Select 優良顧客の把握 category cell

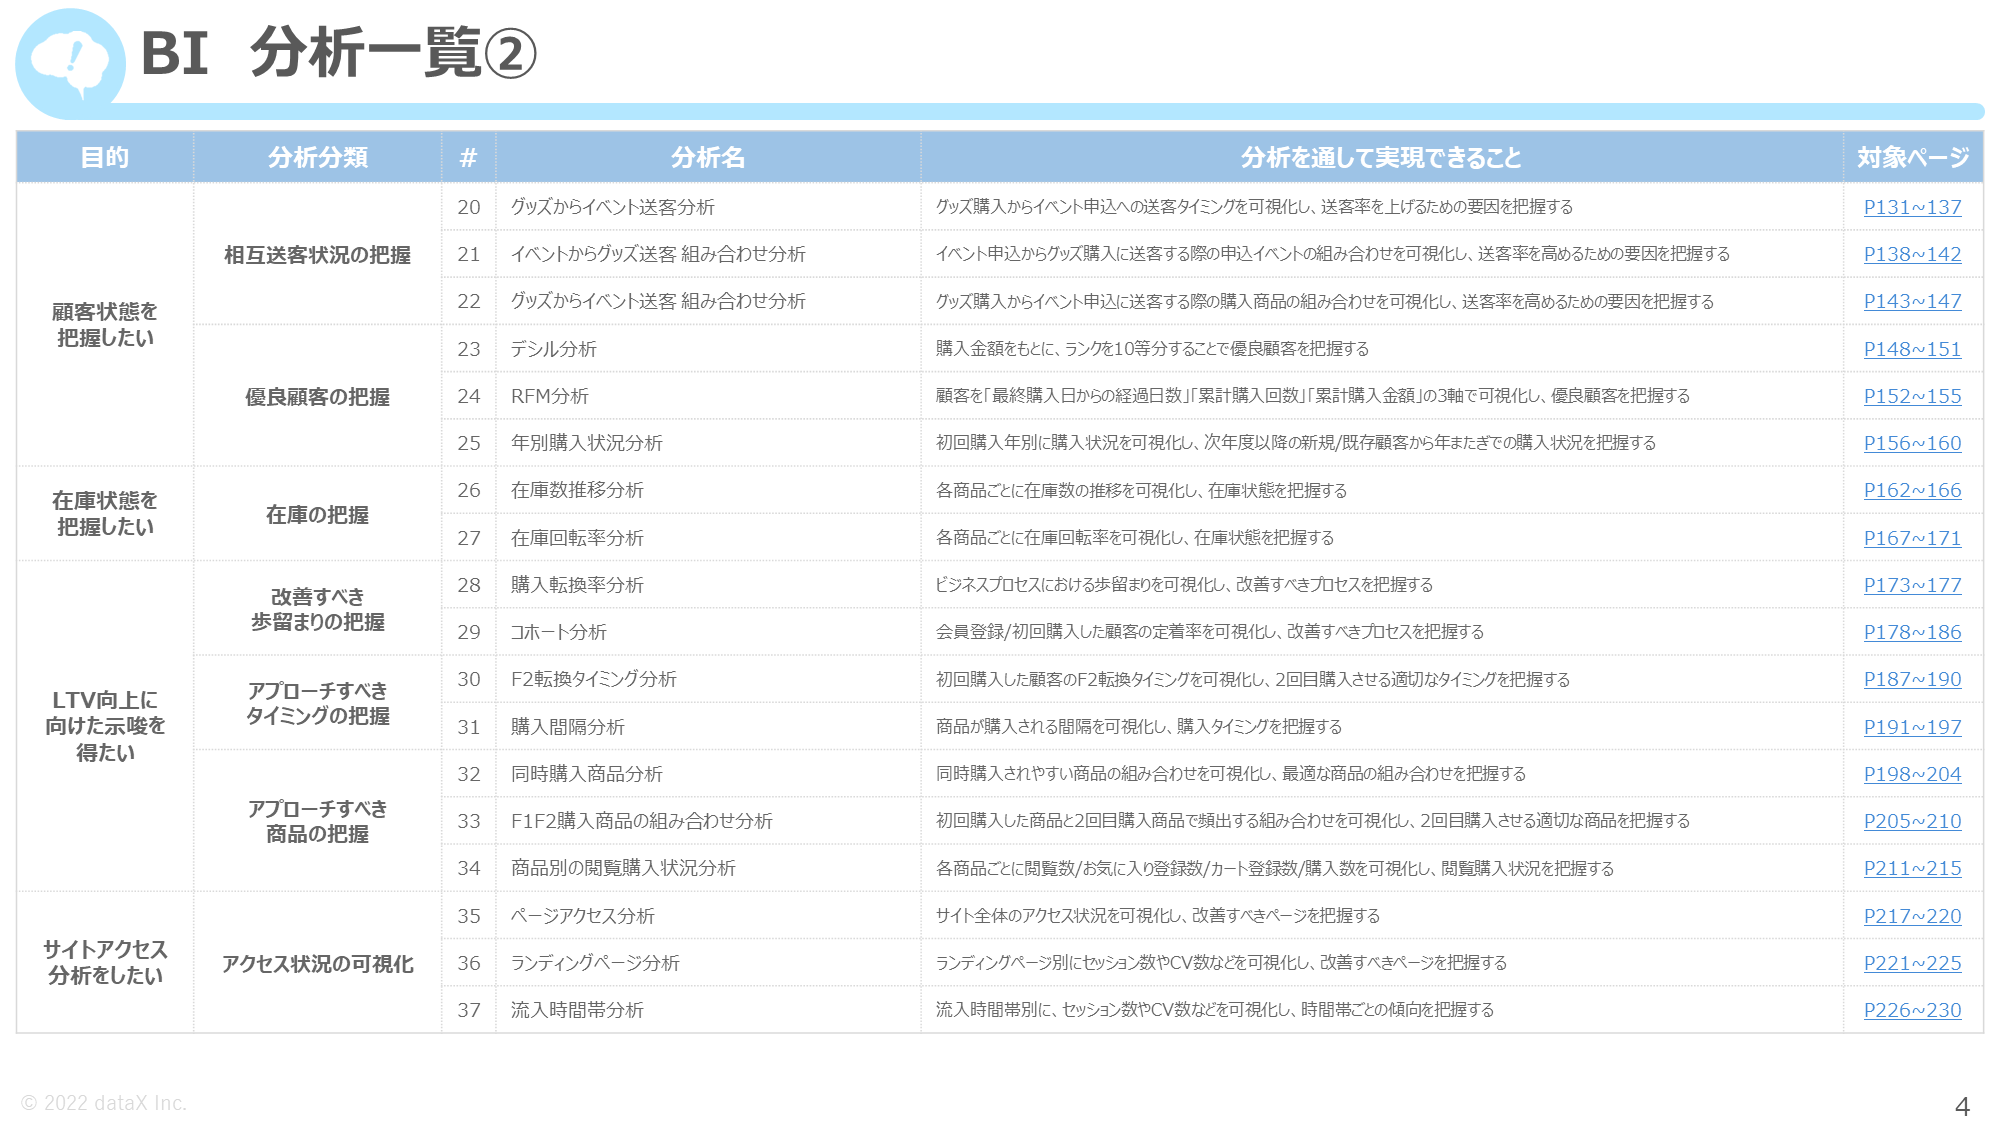pyautogui.click(x=318, y=397)
